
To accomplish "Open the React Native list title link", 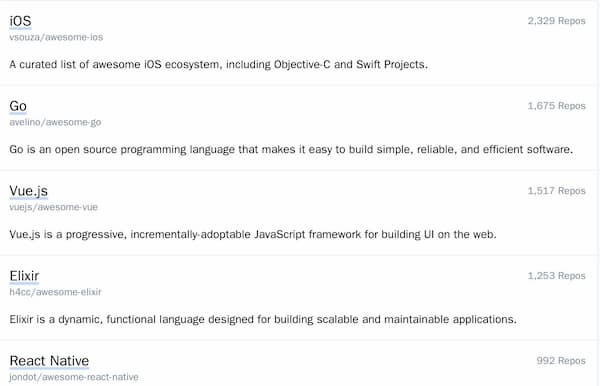I will pos(49,361).
